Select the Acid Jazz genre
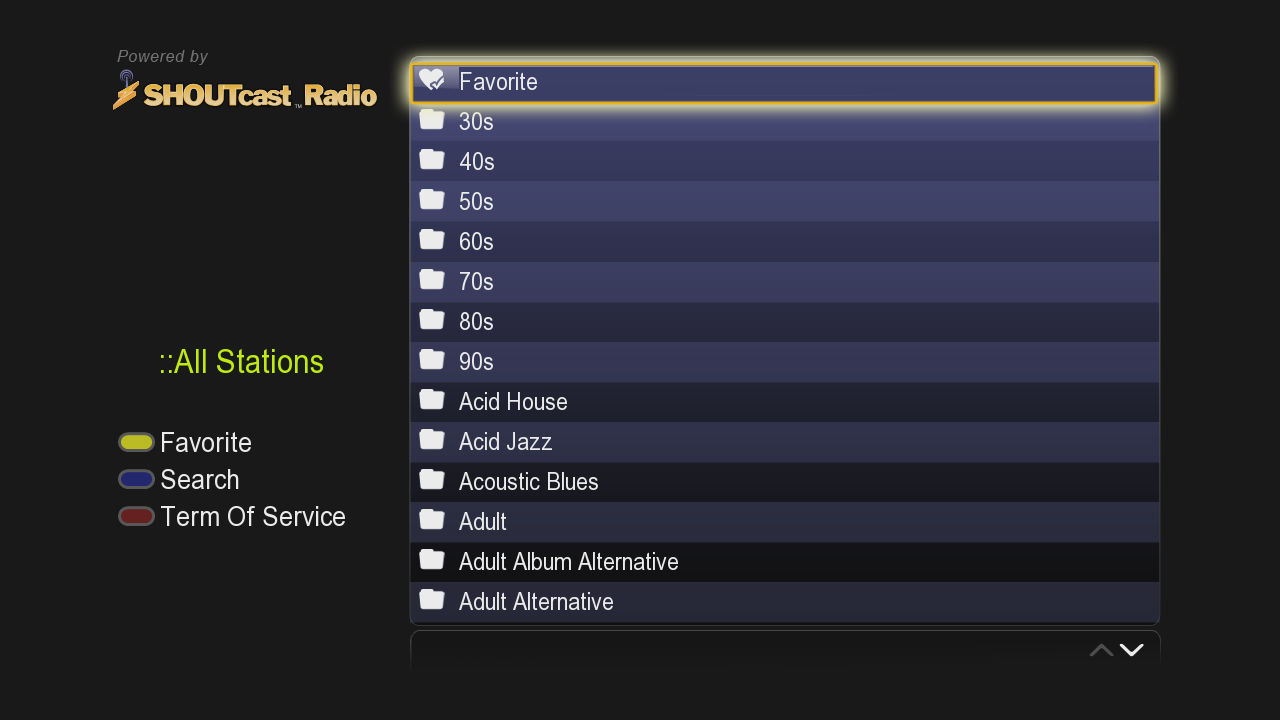1280x720 pixels. (x=505, y=442)
